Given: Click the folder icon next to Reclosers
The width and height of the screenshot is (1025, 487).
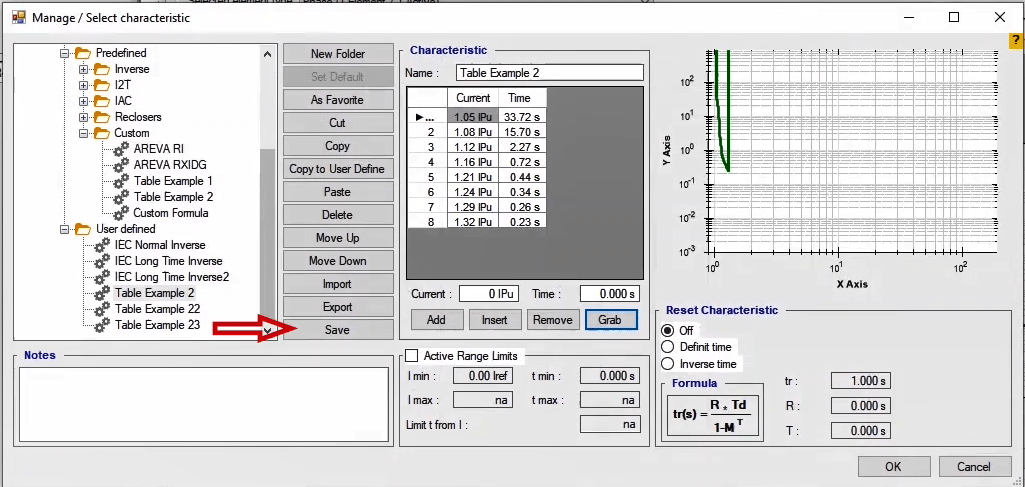Looking at the screenshot, I should [102, 117].
